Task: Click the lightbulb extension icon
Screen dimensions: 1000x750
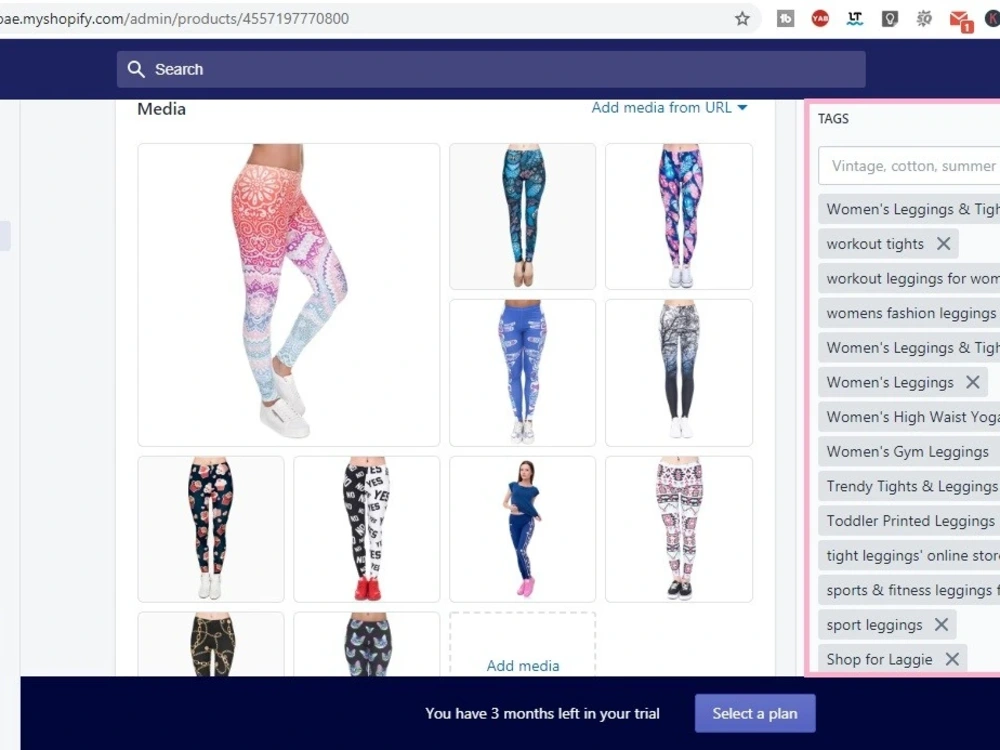Action: 890,18
